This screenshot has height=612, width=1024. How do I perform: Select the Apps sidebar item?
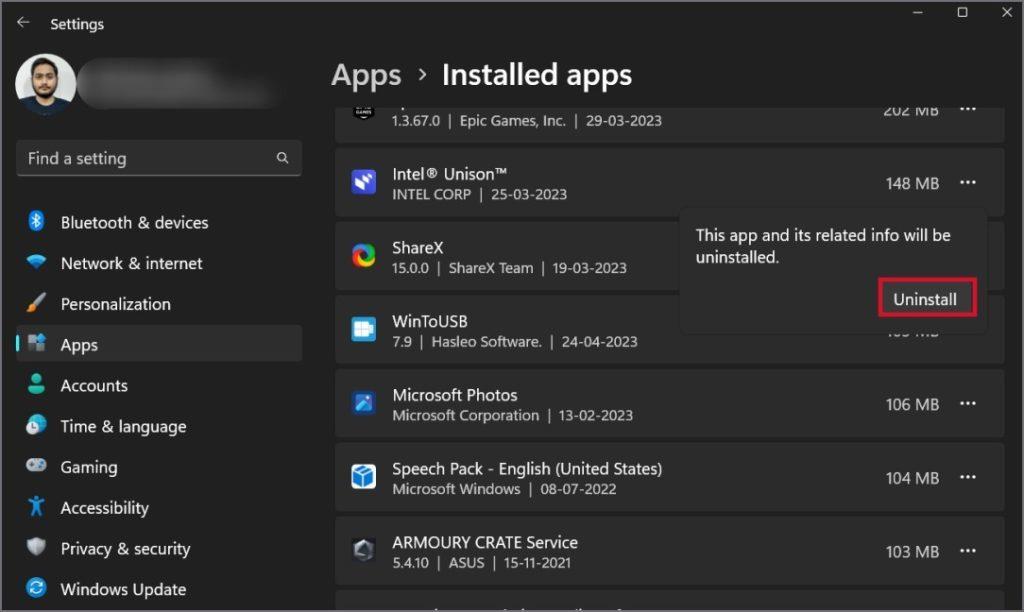point(159,344)
